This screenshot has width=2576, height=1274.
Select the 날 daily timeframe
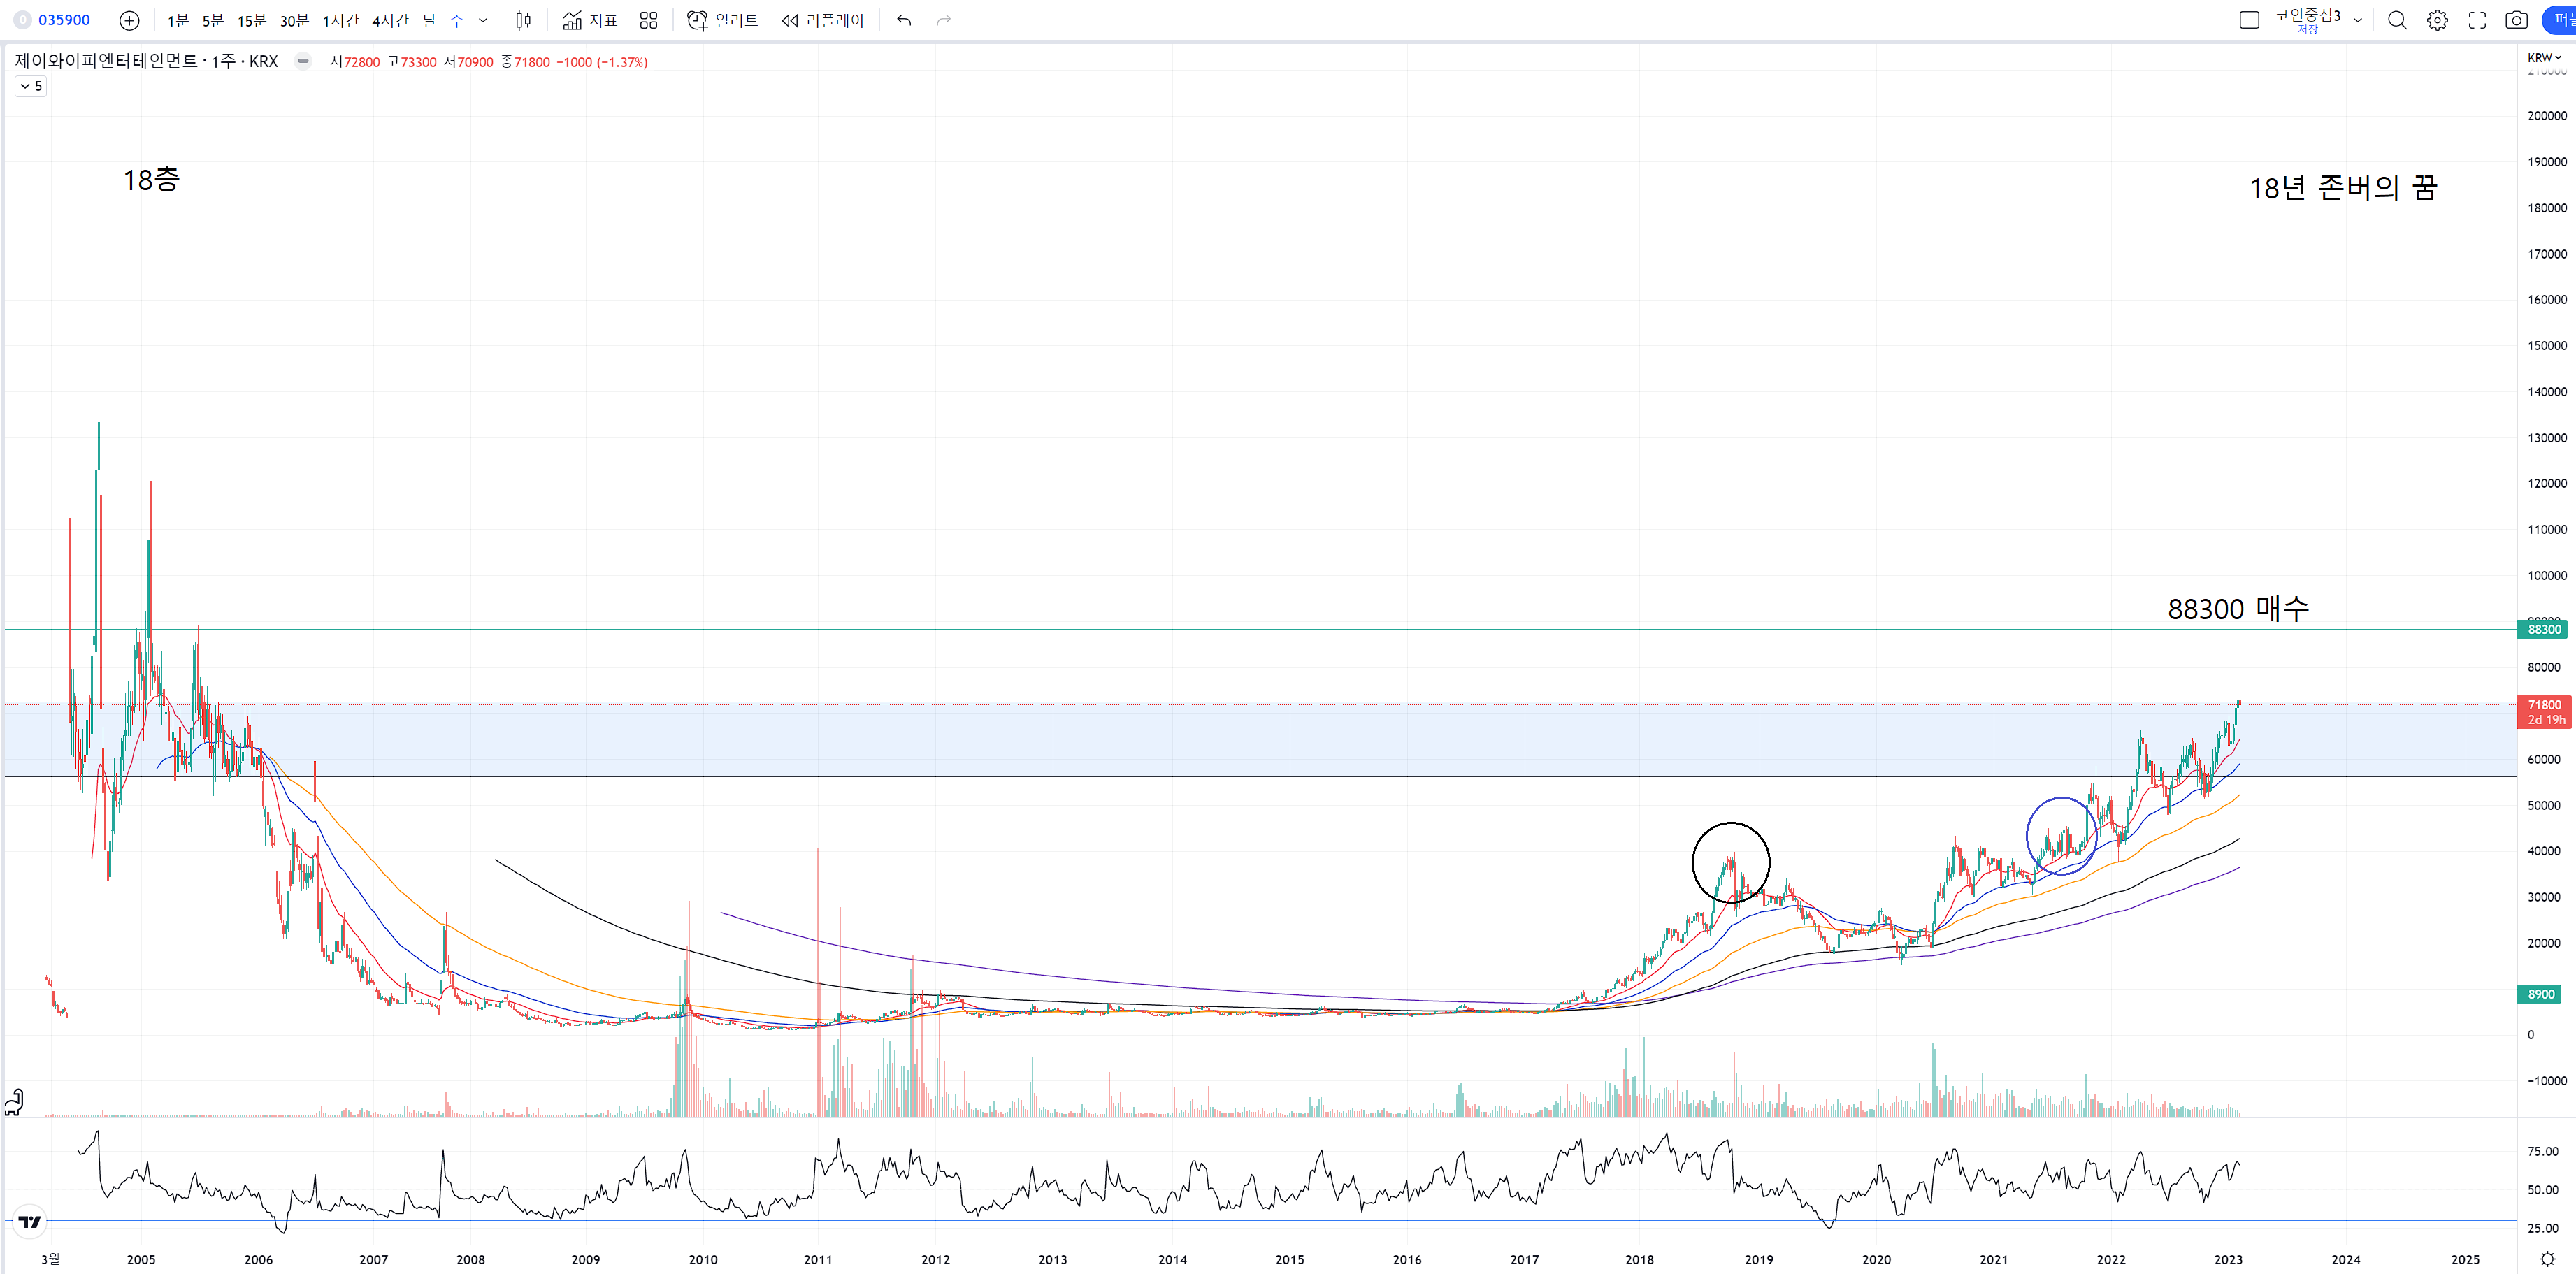[x=429, y=20]
